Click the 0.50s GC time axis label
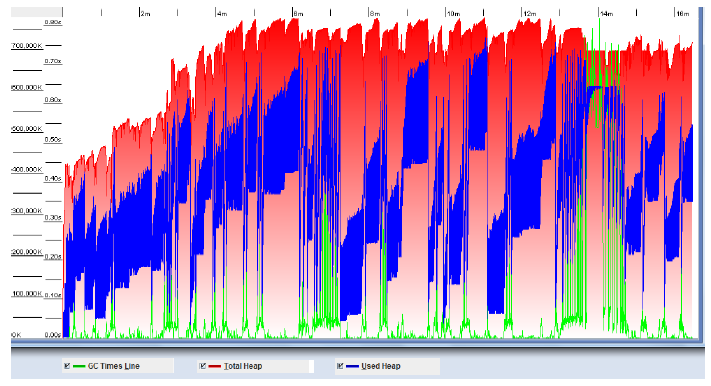Screen dimensions: 711x386 53,140
